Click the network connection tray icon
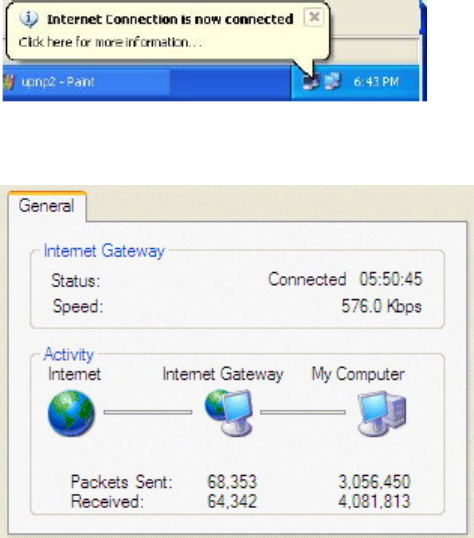The width and height of the screenshot is (474, 538). (x=332, y=82)
